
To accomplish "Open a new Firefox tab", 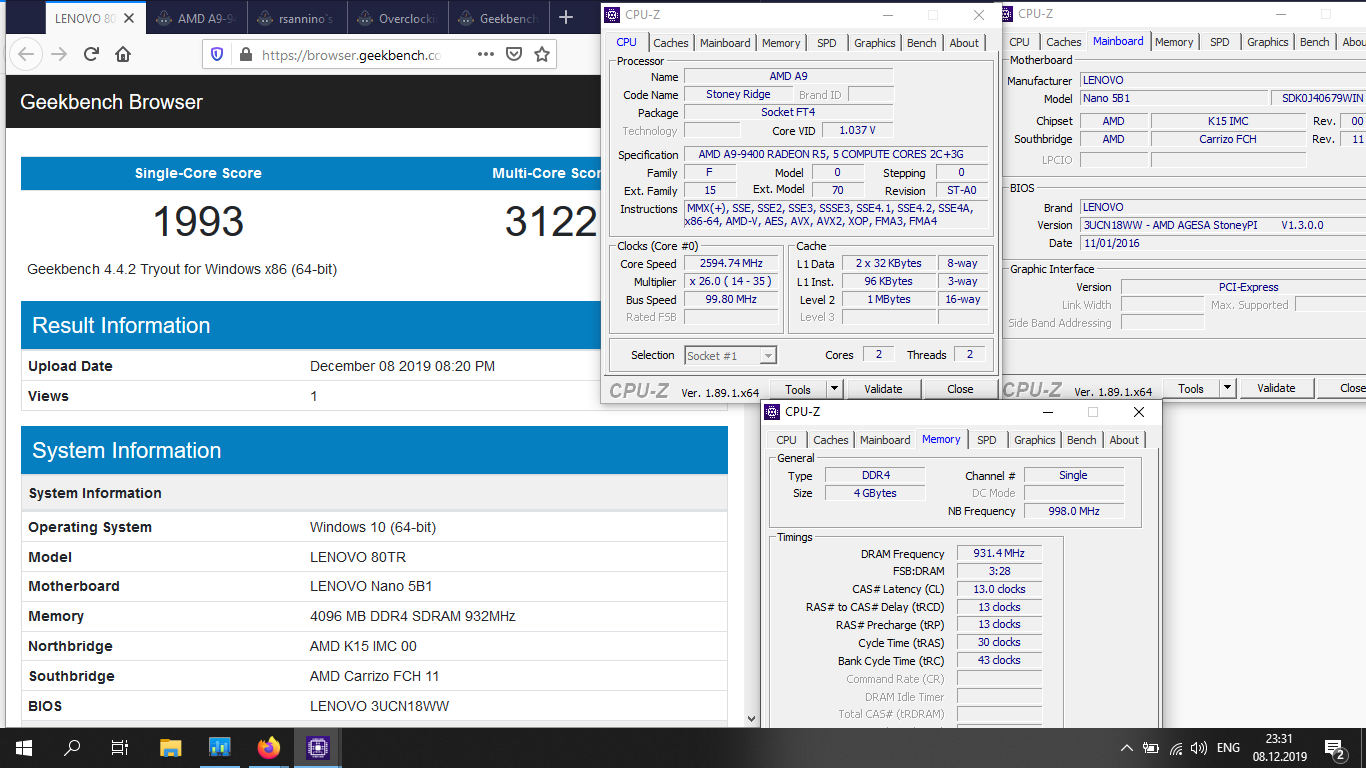I will 566,17.
